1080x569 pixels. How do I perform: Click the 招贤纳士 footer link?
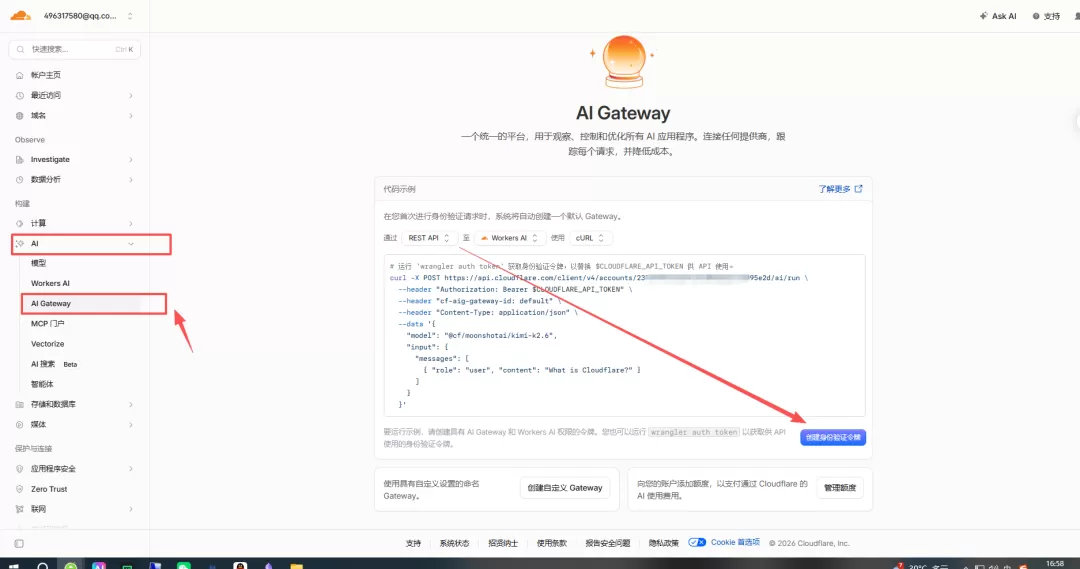pos(503,544)
